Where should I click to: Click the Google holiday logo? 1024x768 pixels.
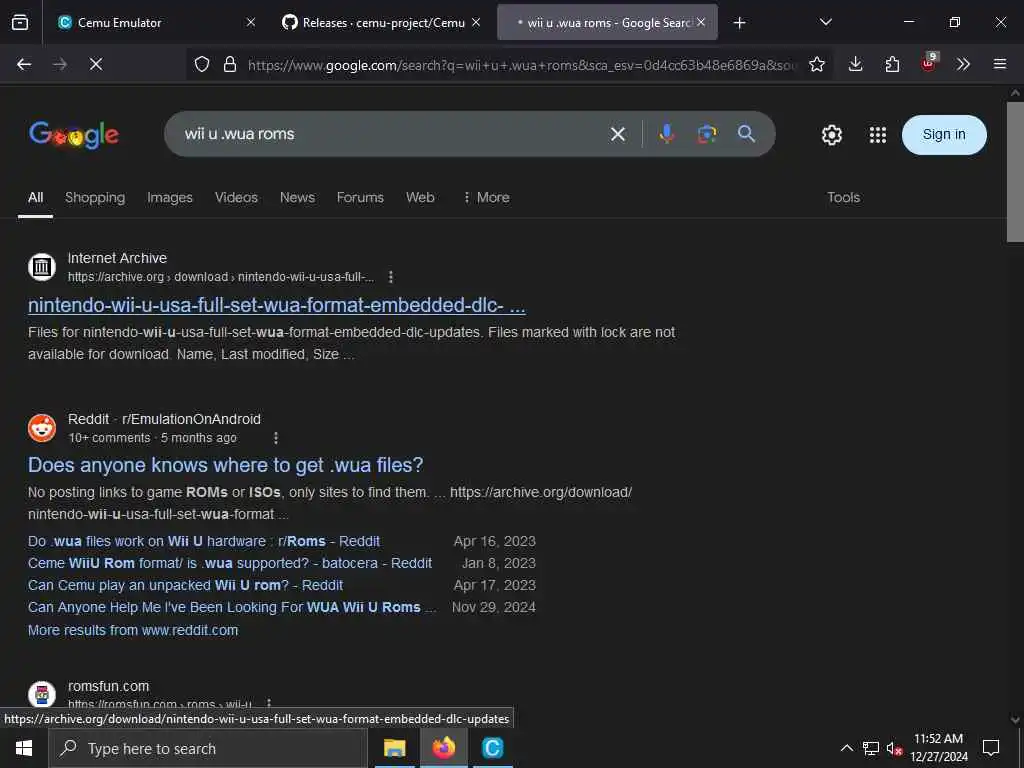(x=74, y=135)
